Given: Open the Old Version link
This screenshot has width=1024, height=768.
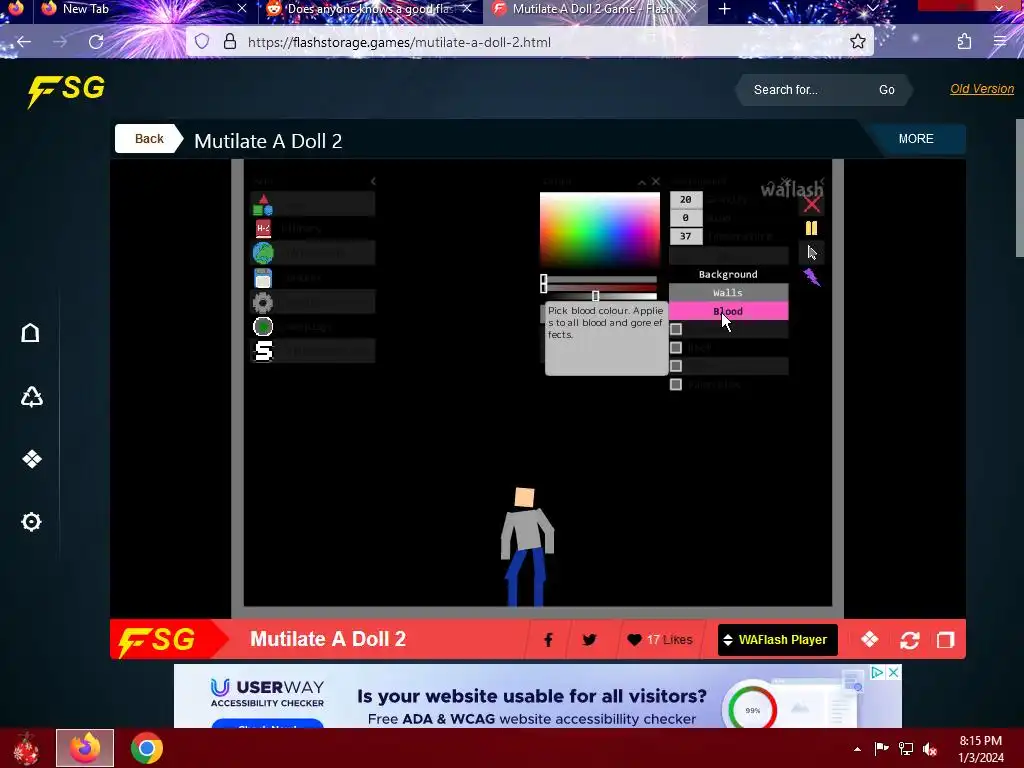Looking at the screenshot, I should tap(982, 89).
